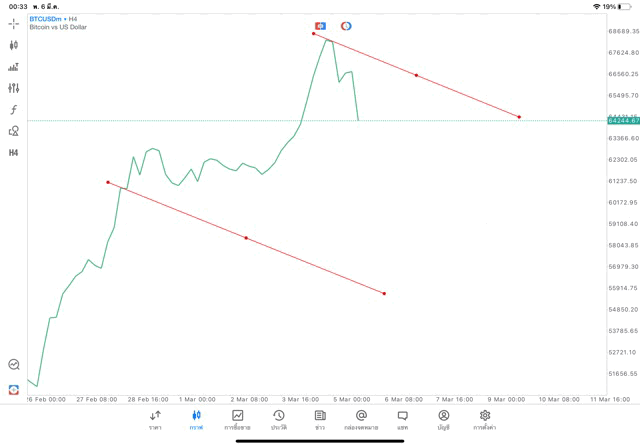Open the H4 timeframe selector

(x=13, y=152)
